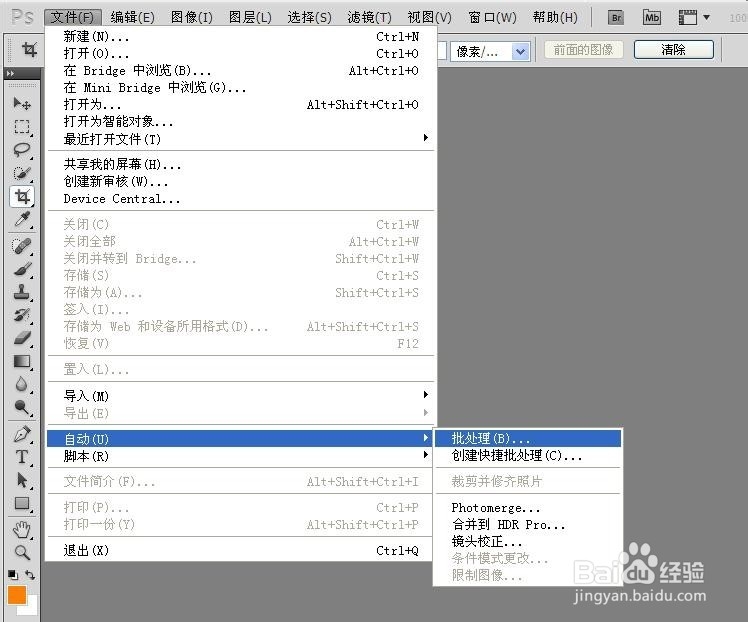Expand the 最近打开文件(T) submenu
Screen dimensions: 748x622
241,139
